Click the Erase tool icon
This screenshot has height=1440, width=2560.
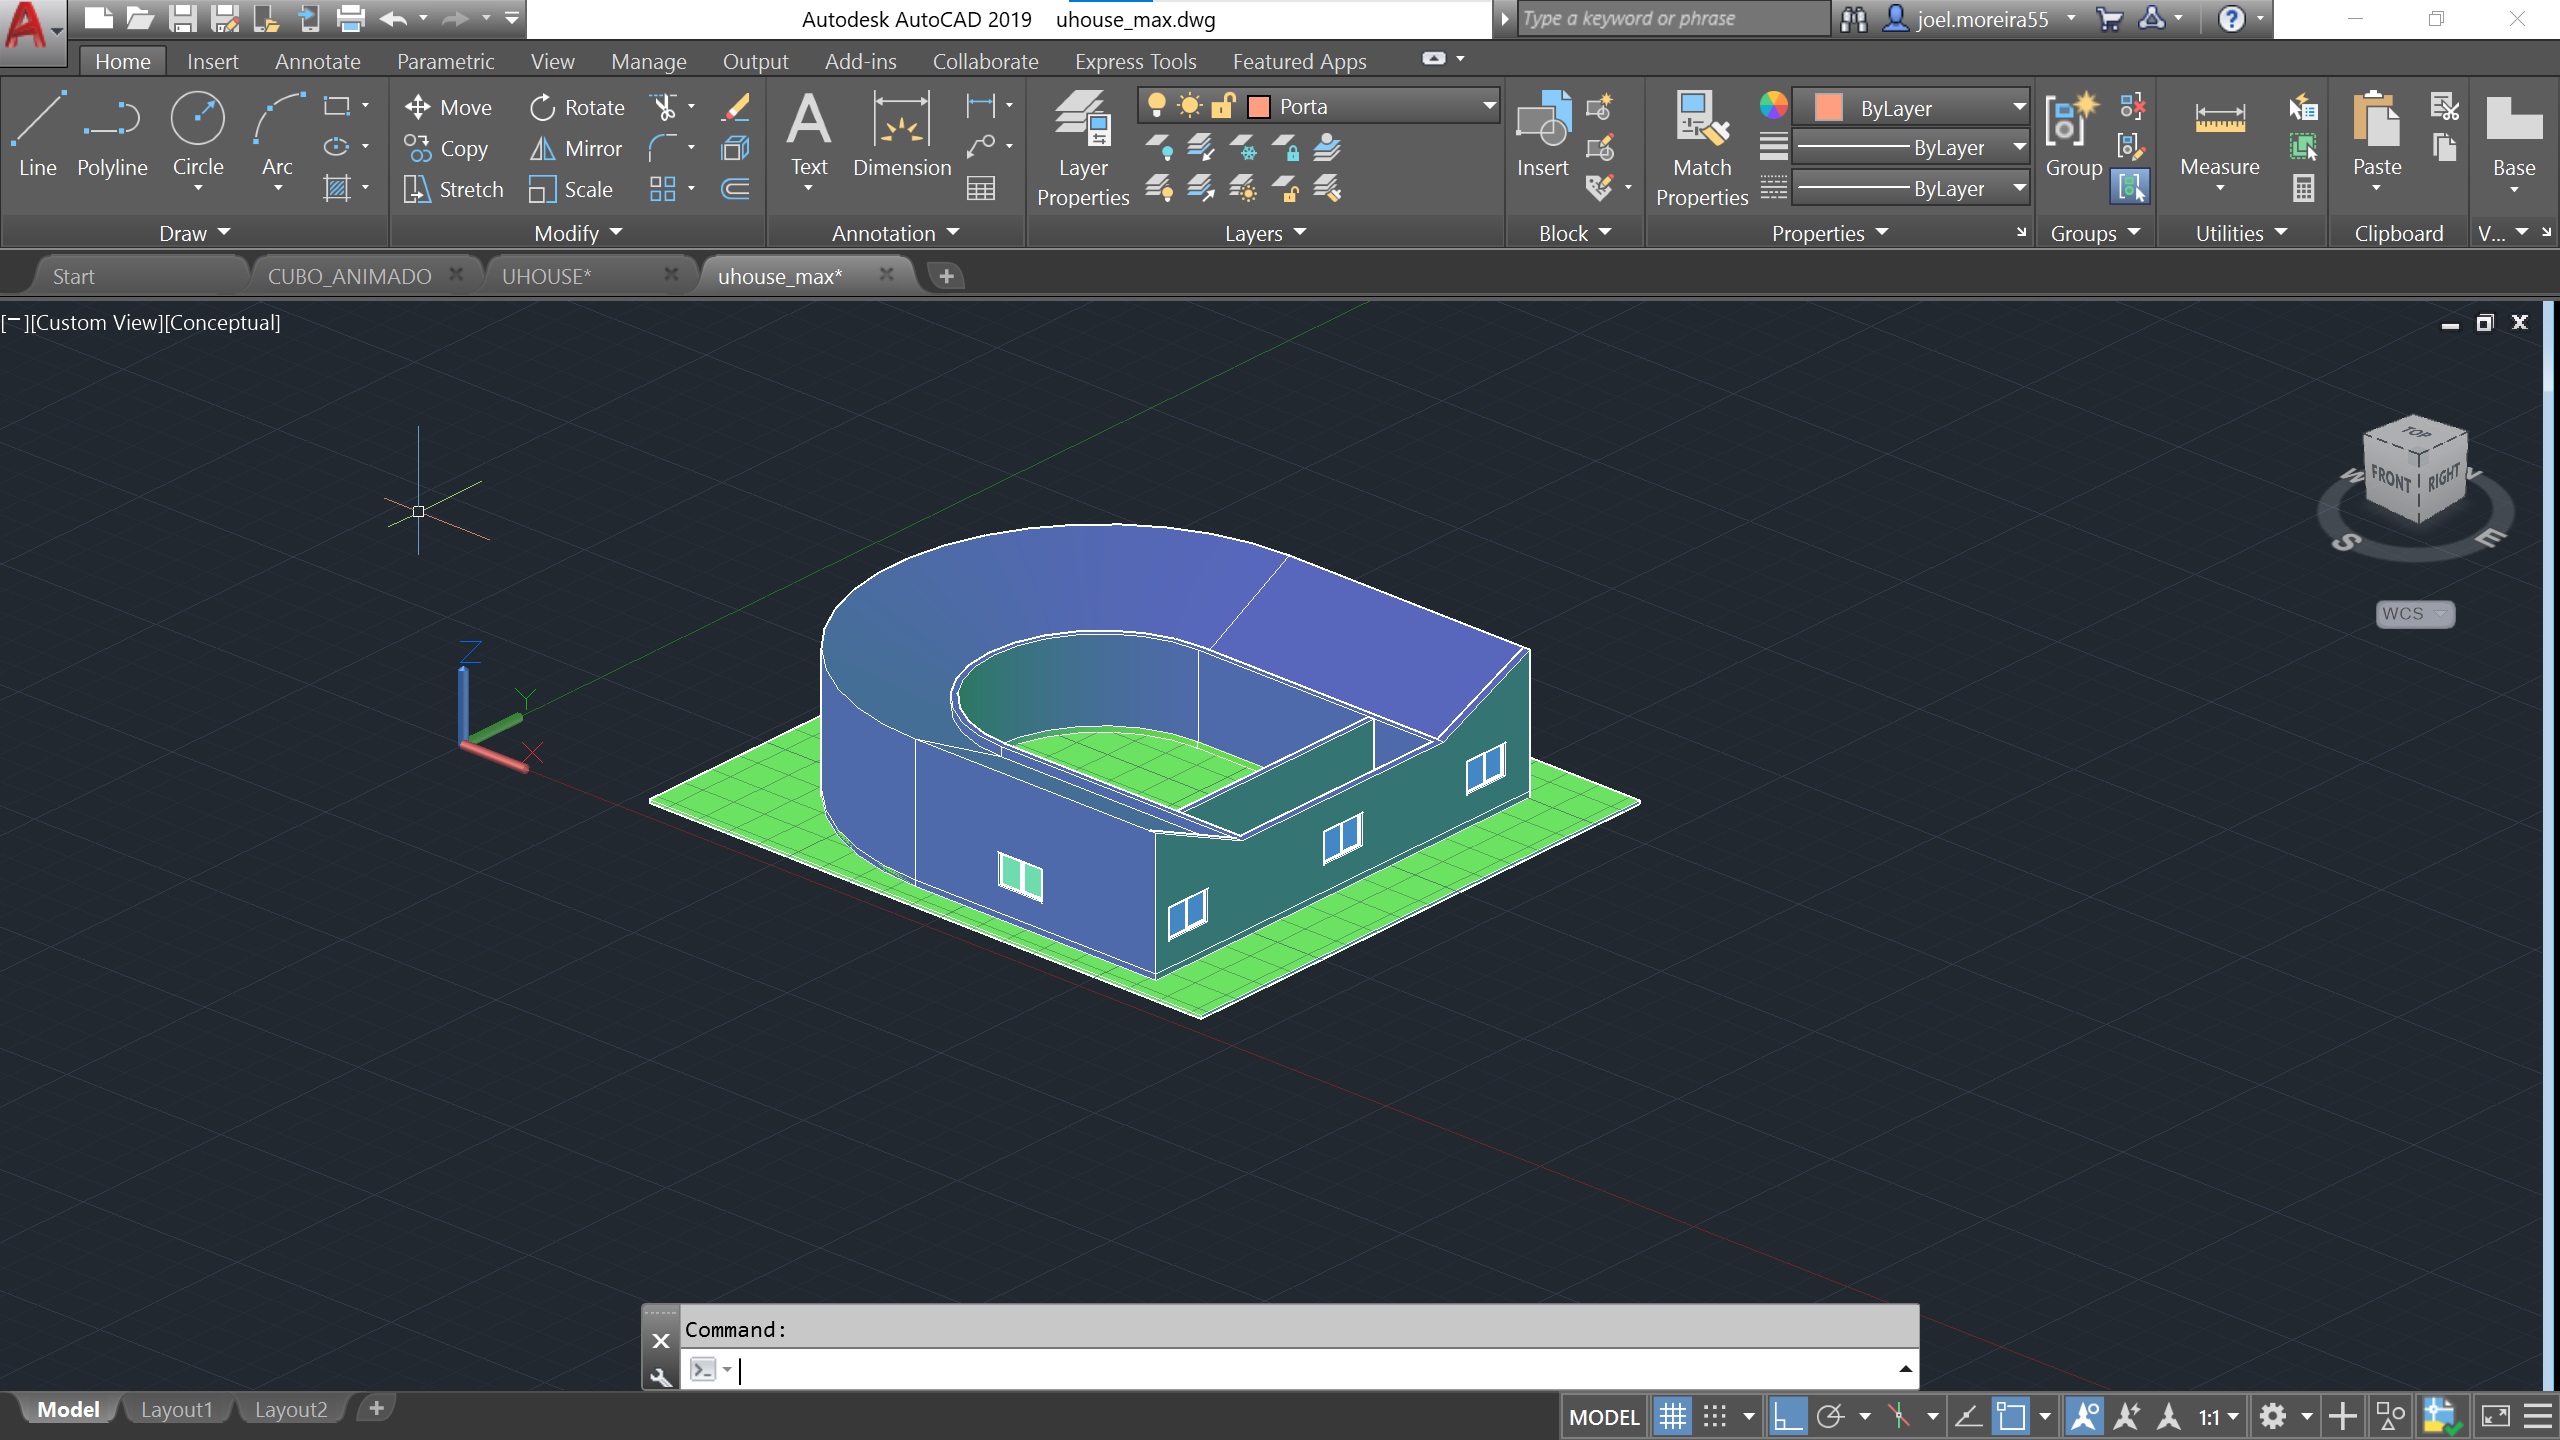735,107
